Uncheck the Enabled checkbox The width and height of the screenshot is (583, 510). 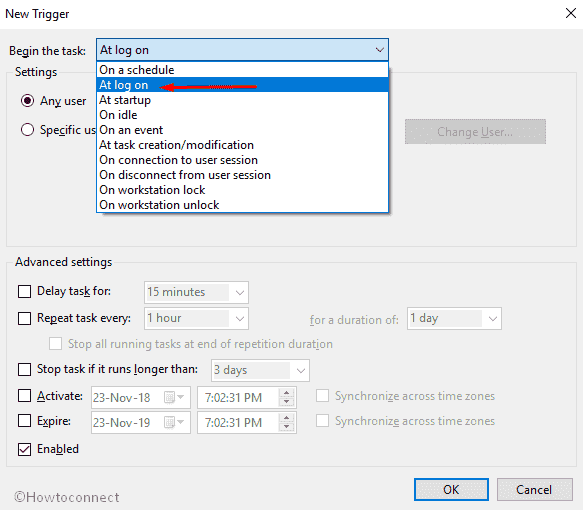click(25, 449)
